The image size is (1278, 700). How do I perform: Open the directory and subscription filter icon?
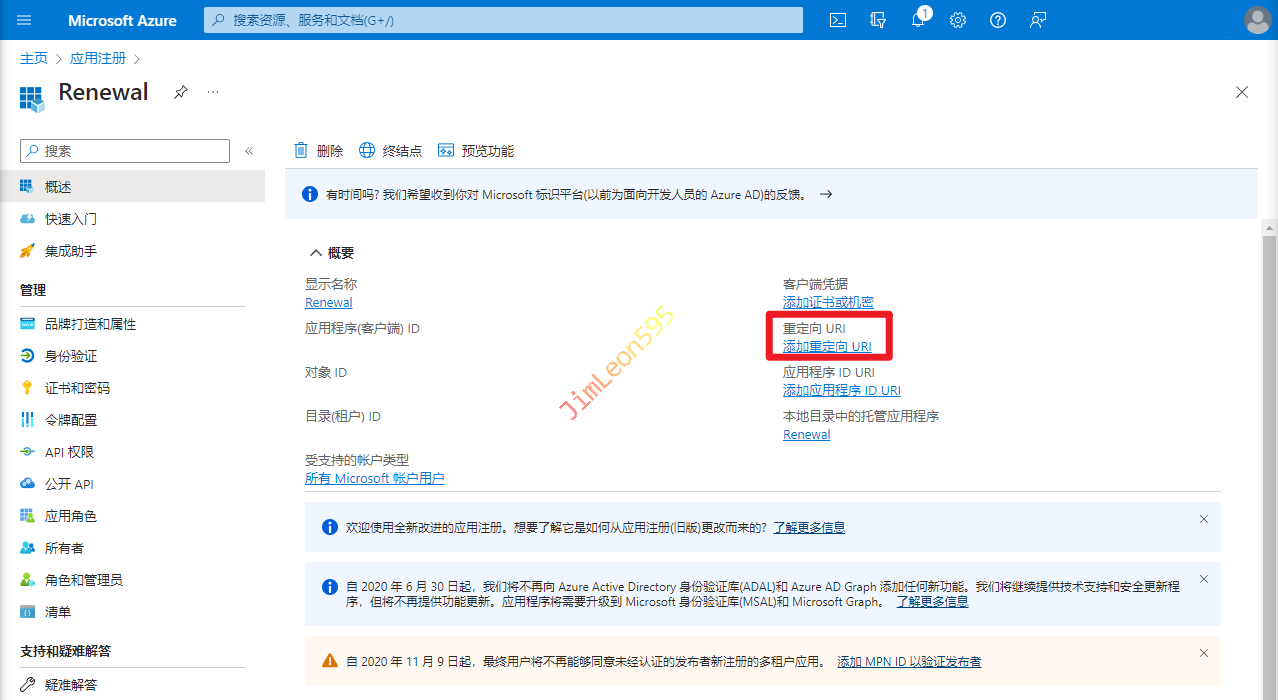(x=878, y=20)
